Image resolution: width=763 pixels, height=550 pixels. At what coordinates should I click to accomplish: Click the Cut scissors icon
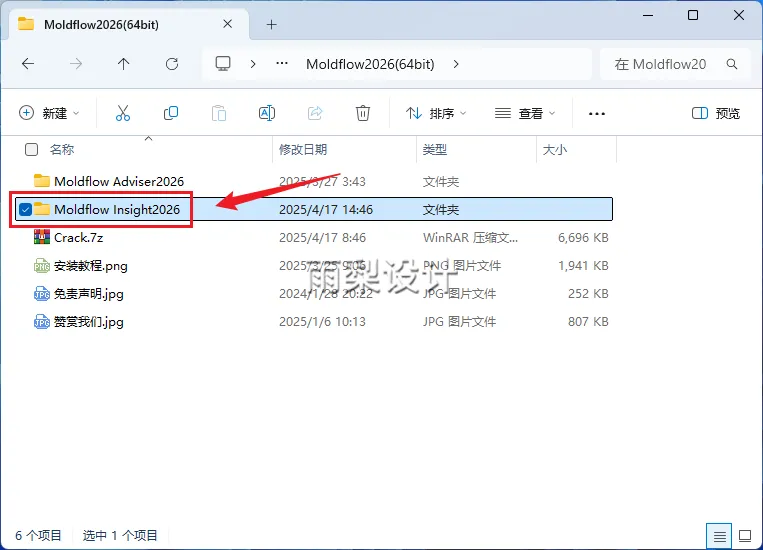pyautogui.click(x=123, y=113)
